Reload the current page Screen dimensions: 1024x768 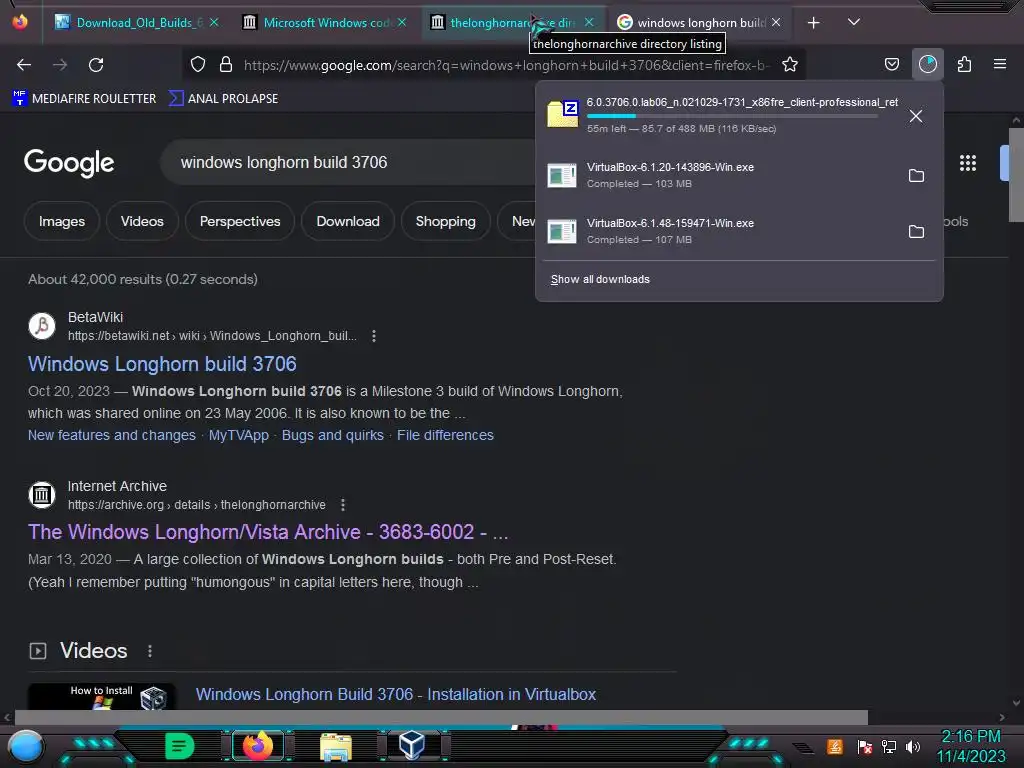[96, 65]
